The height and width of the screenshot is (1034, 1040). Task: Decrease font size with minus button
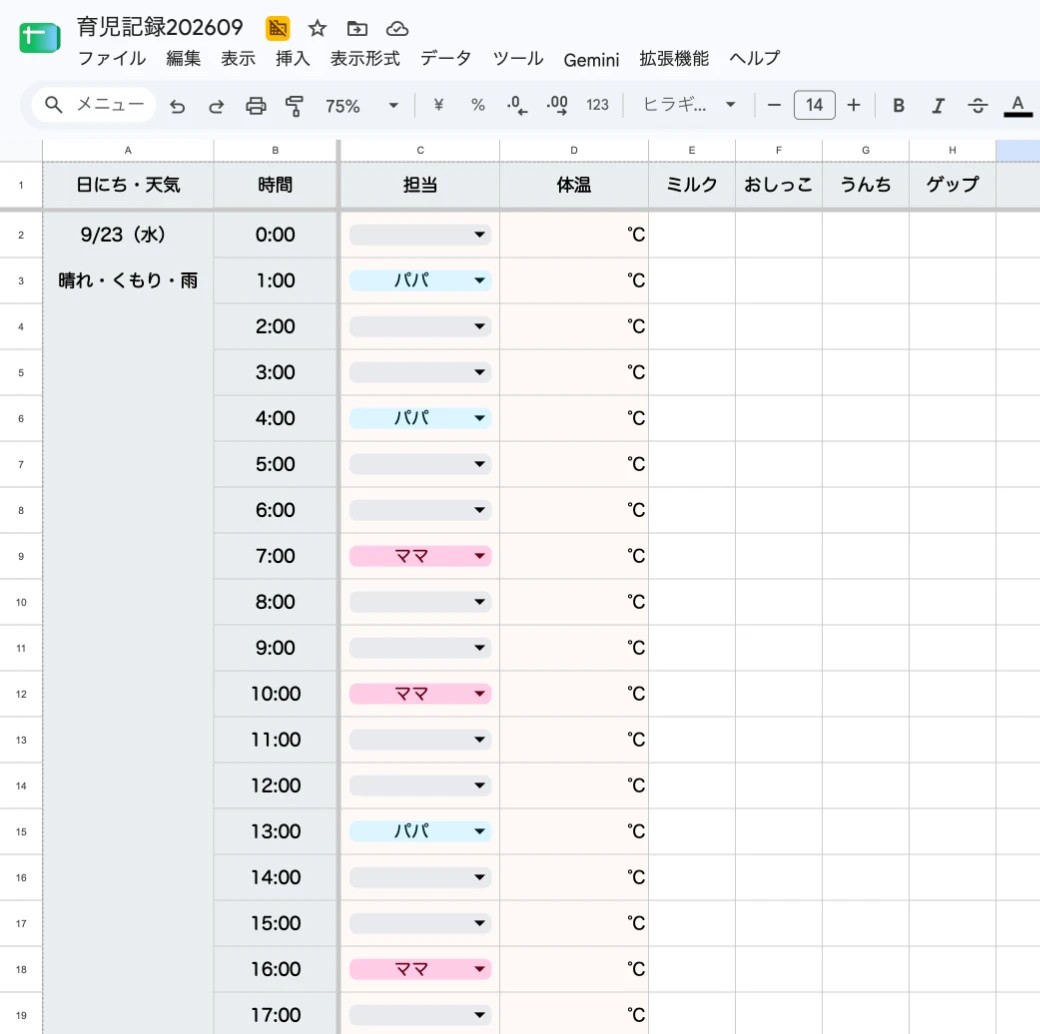click(x=773, y=105)
